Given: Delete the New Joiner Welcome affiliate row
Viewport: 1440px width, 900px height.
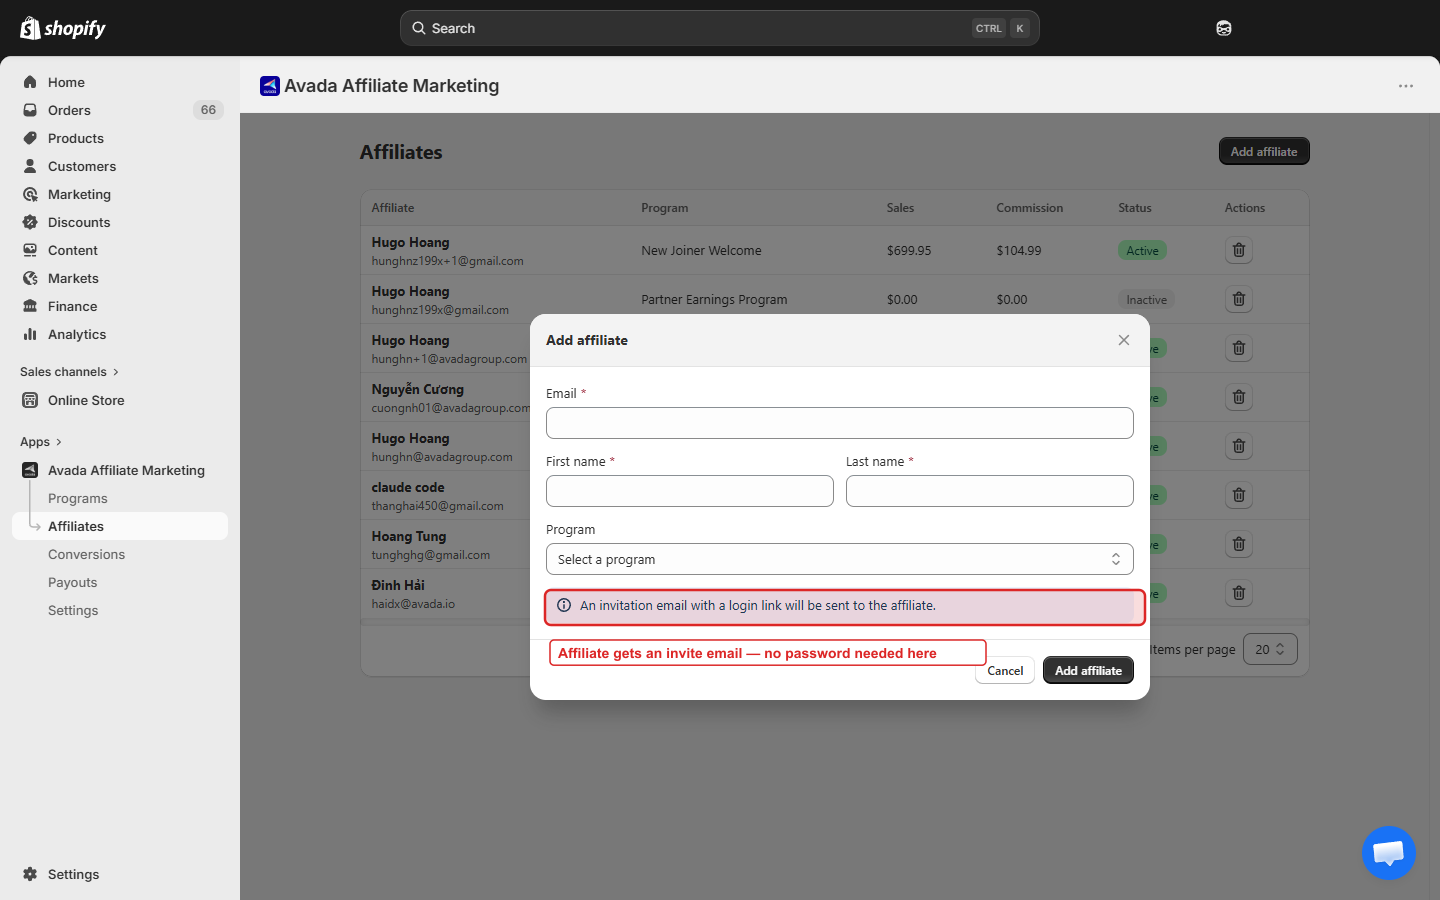Looking at the screenshot, I should [x=1239, y=250].
